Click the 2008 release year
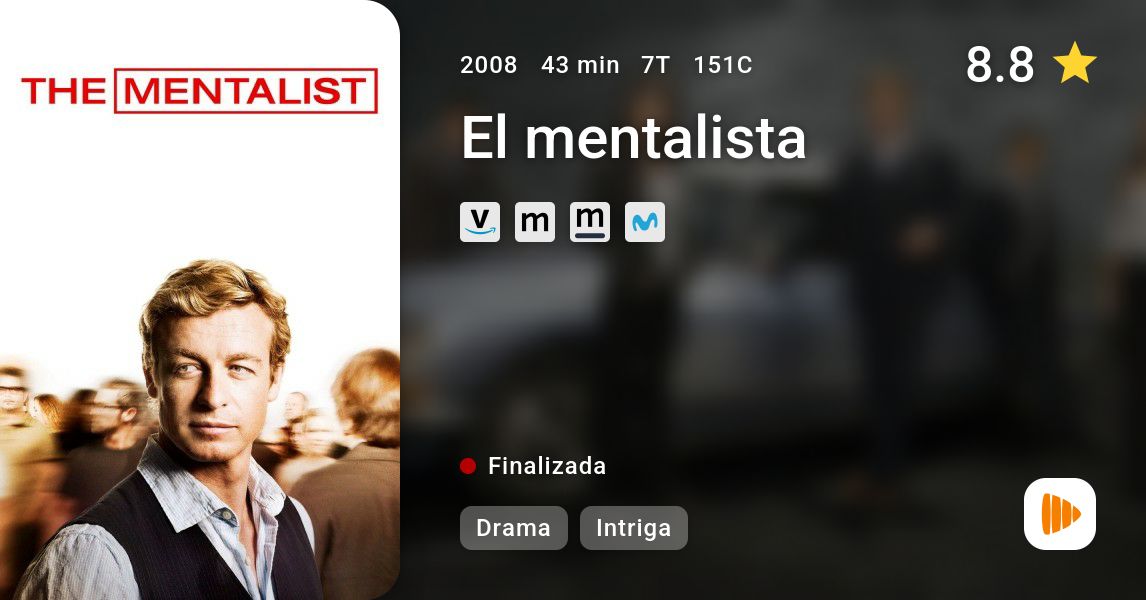 pos(488,65)
